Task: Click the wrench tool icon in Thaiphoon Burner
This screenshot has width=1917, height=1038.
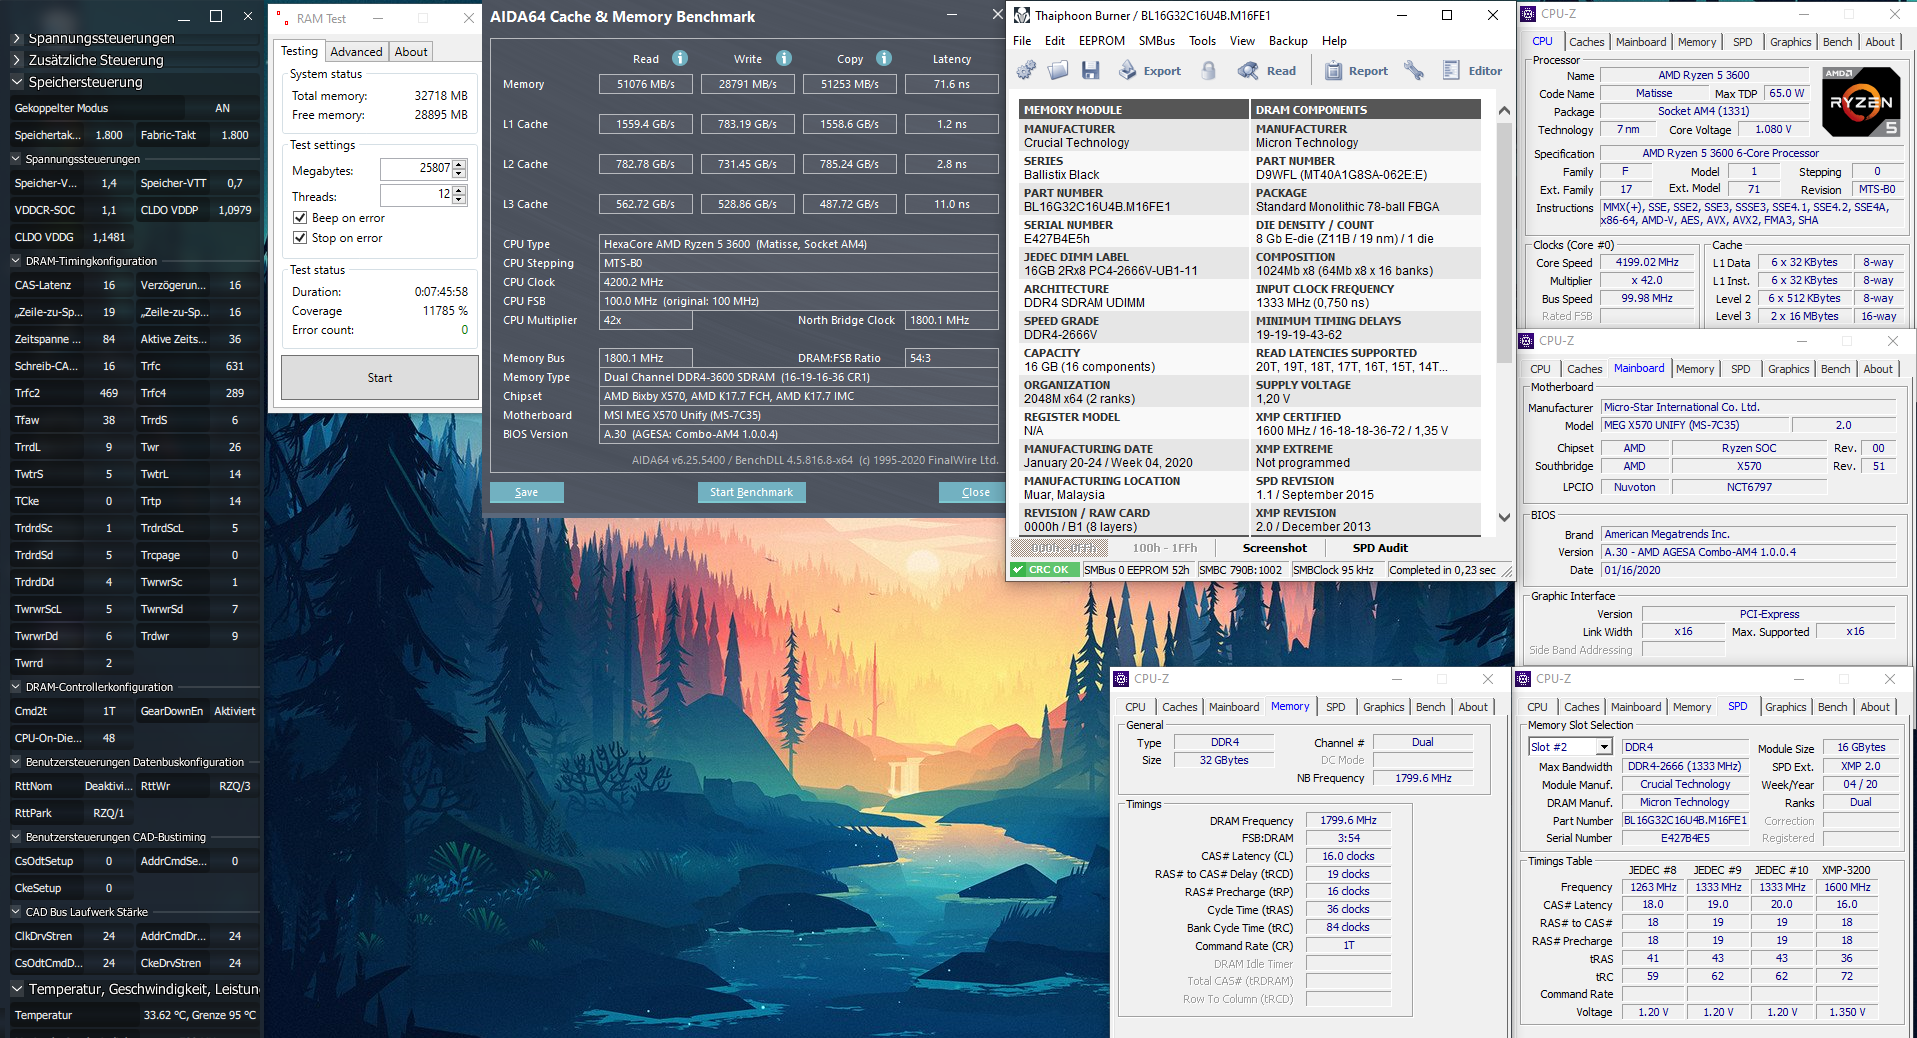Action: click(1414, 70)
